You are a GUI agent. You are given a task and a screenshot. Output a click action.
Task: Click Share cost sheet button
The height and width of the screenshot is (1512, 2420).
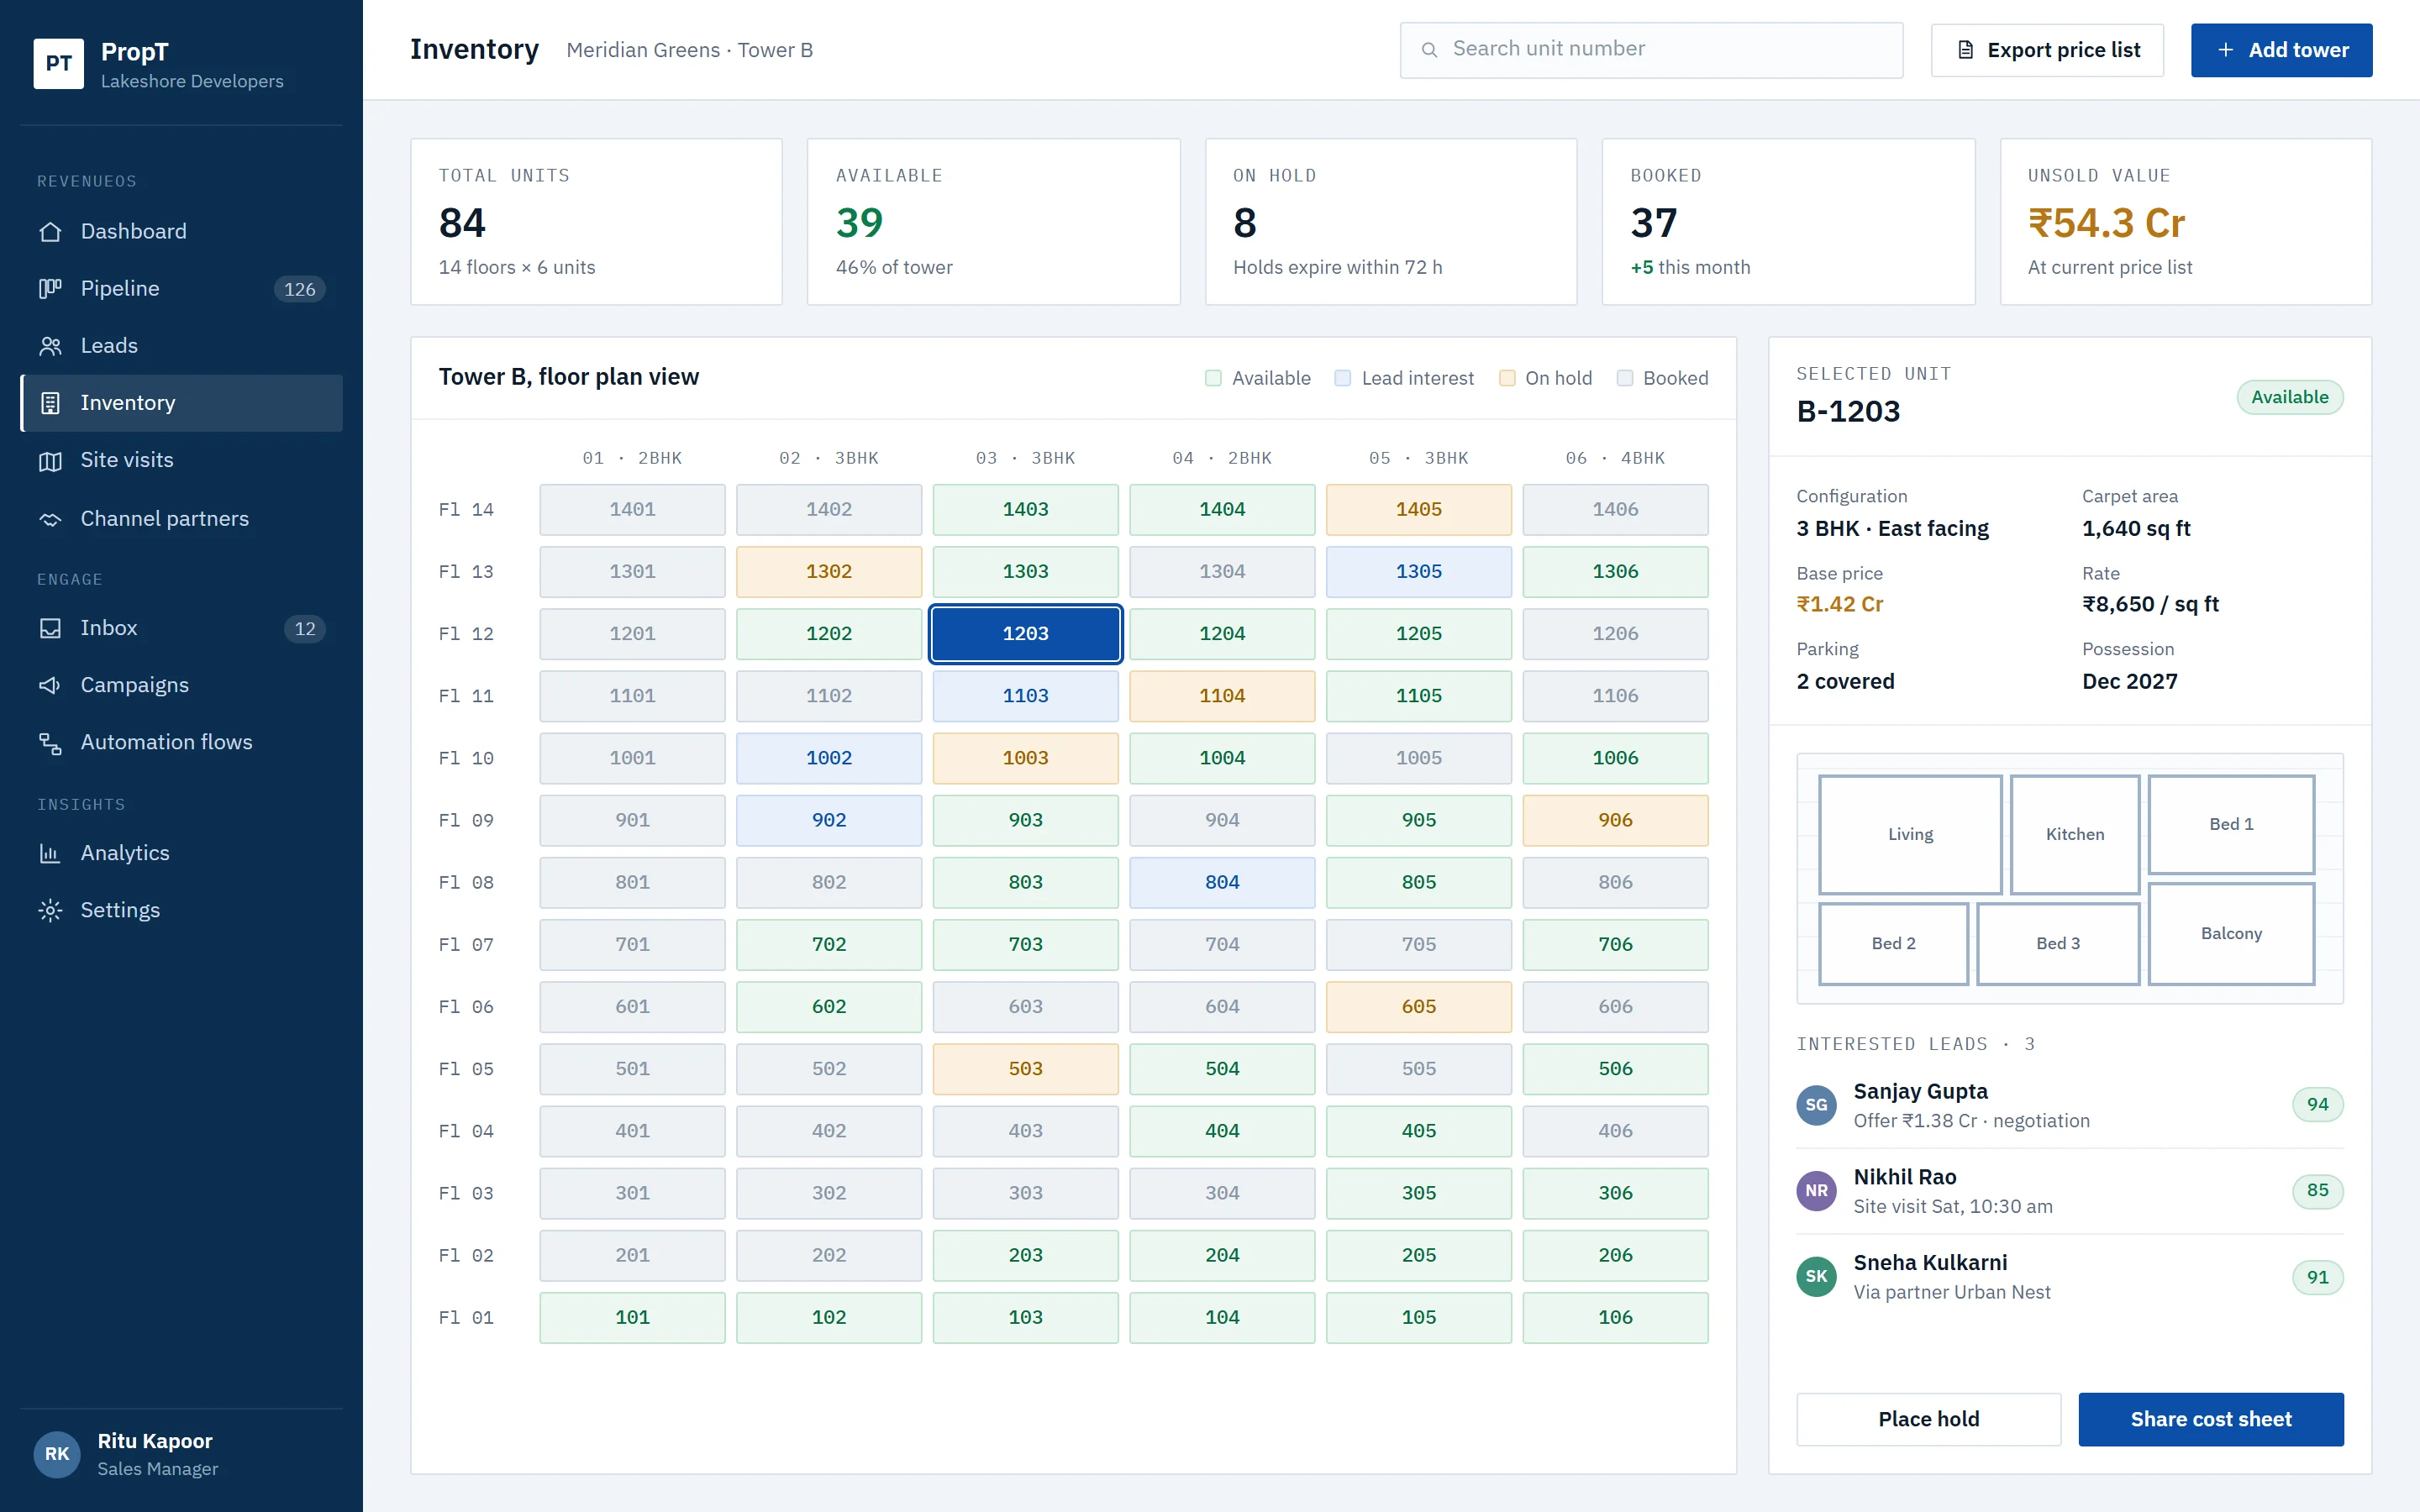2211,1419
